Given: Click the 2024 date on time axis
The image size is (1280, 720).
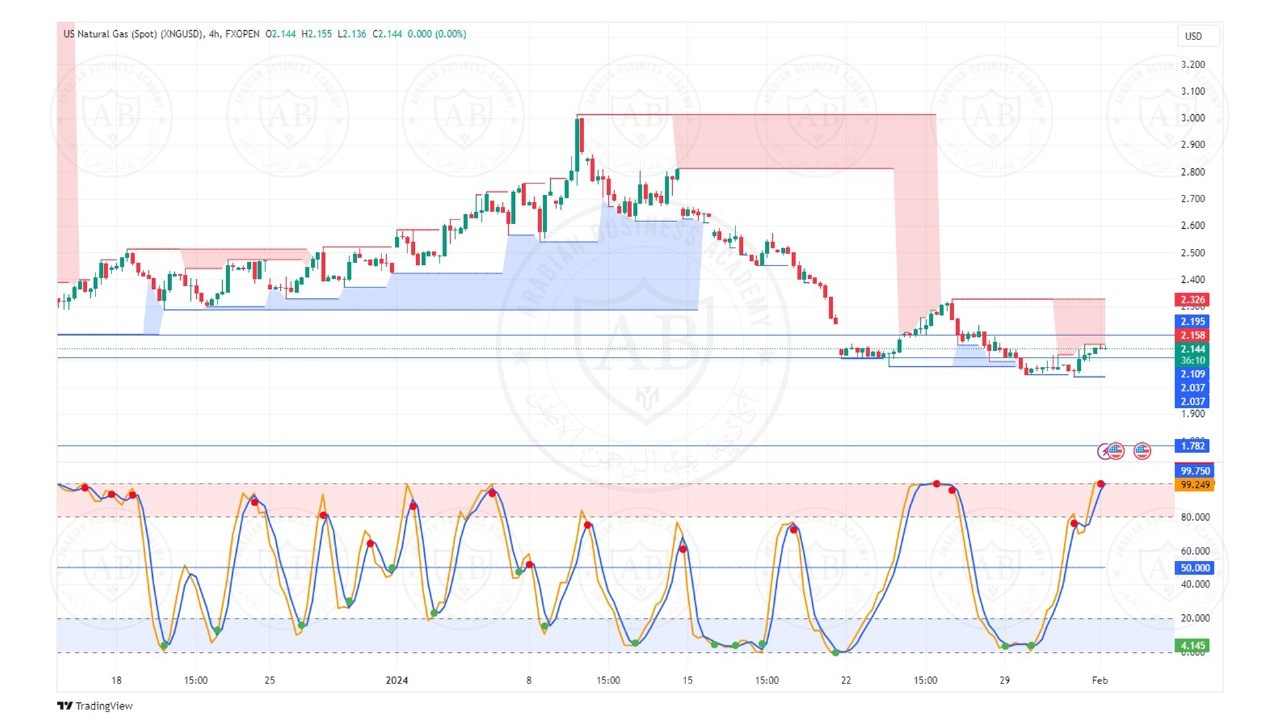Looking at the screenshot, I should click(397, 681).
